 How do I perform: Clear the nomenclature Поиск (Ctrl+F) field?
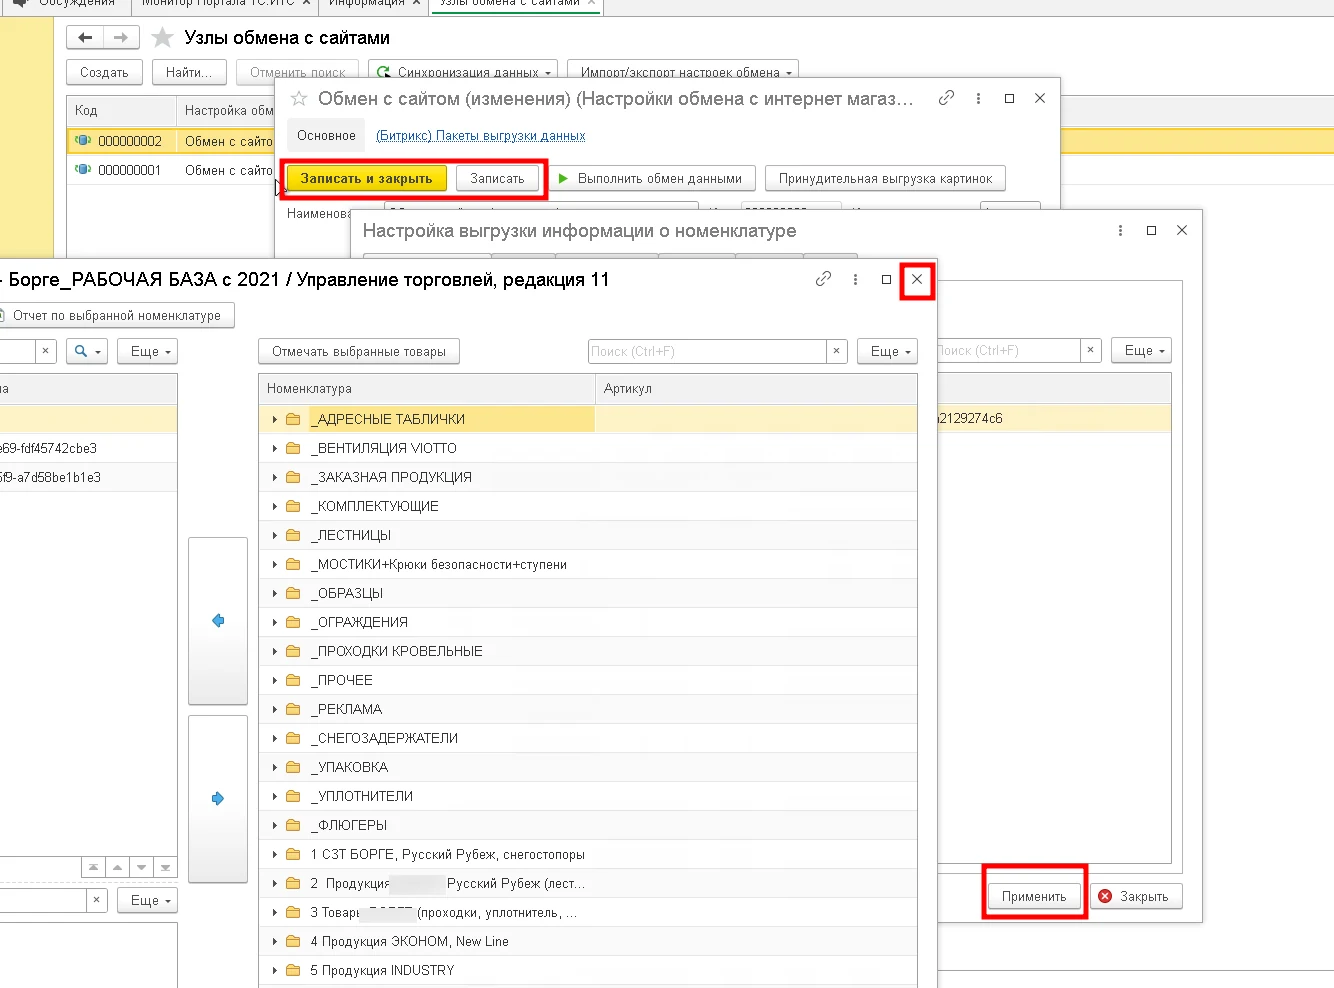pos(837,351)
